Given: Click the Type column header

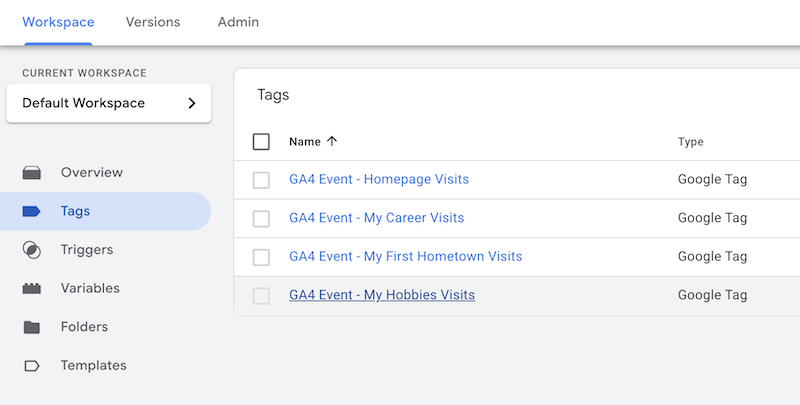Looking at the screenshot, I should (691, 142).
